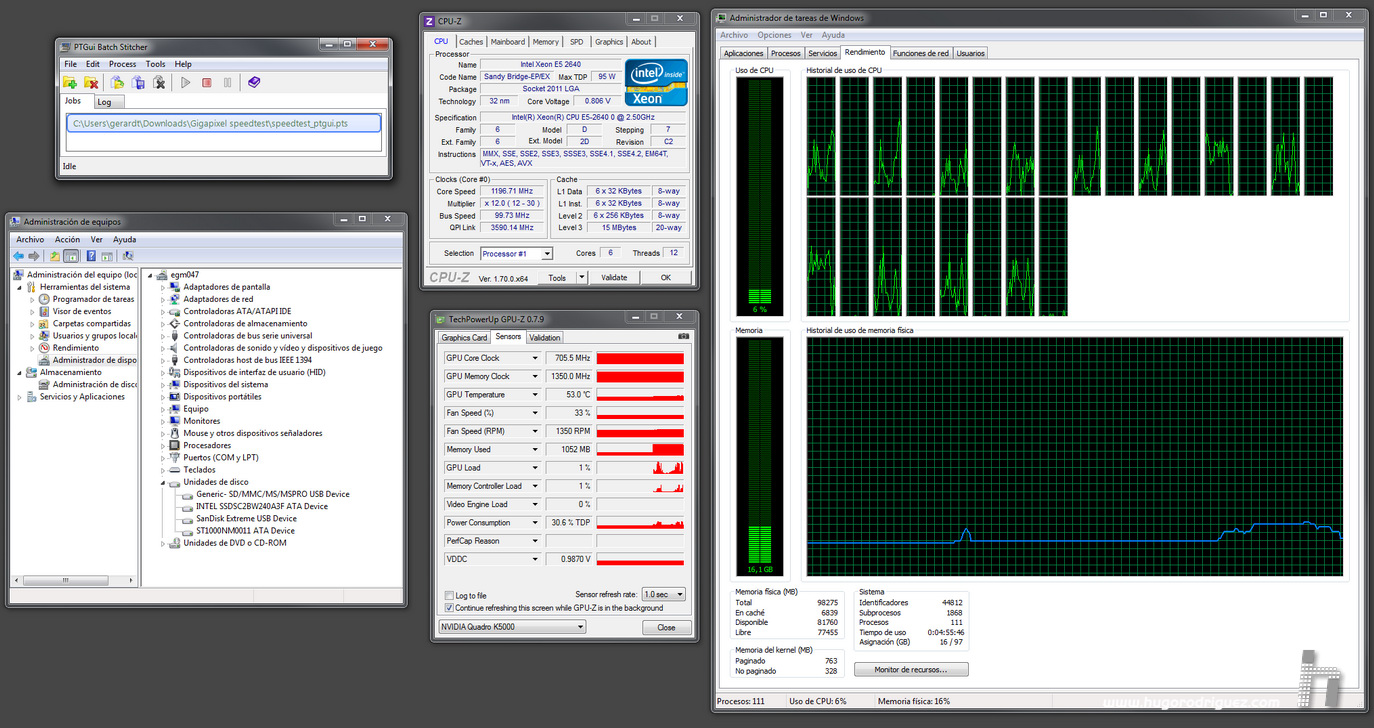
Task: Click the play (start processing) icon in PTGui
Action: click(x=185, y=83)
